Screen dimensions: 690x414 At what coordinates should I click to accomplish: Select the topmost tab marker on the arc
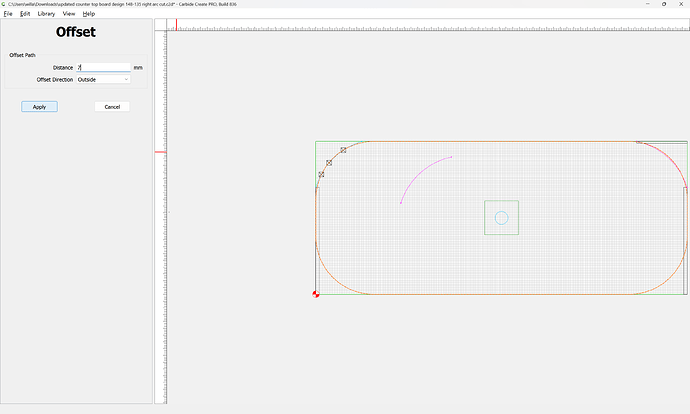click(x=343, y=150)
